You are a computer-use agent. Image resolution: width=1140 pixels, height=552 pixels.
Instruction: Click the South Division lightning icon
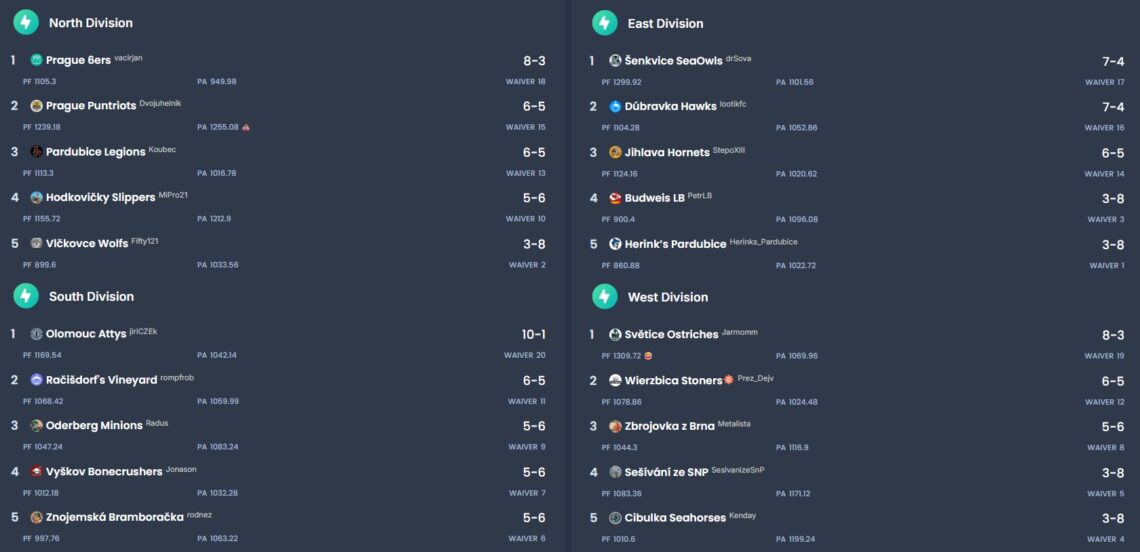point(26,296)
